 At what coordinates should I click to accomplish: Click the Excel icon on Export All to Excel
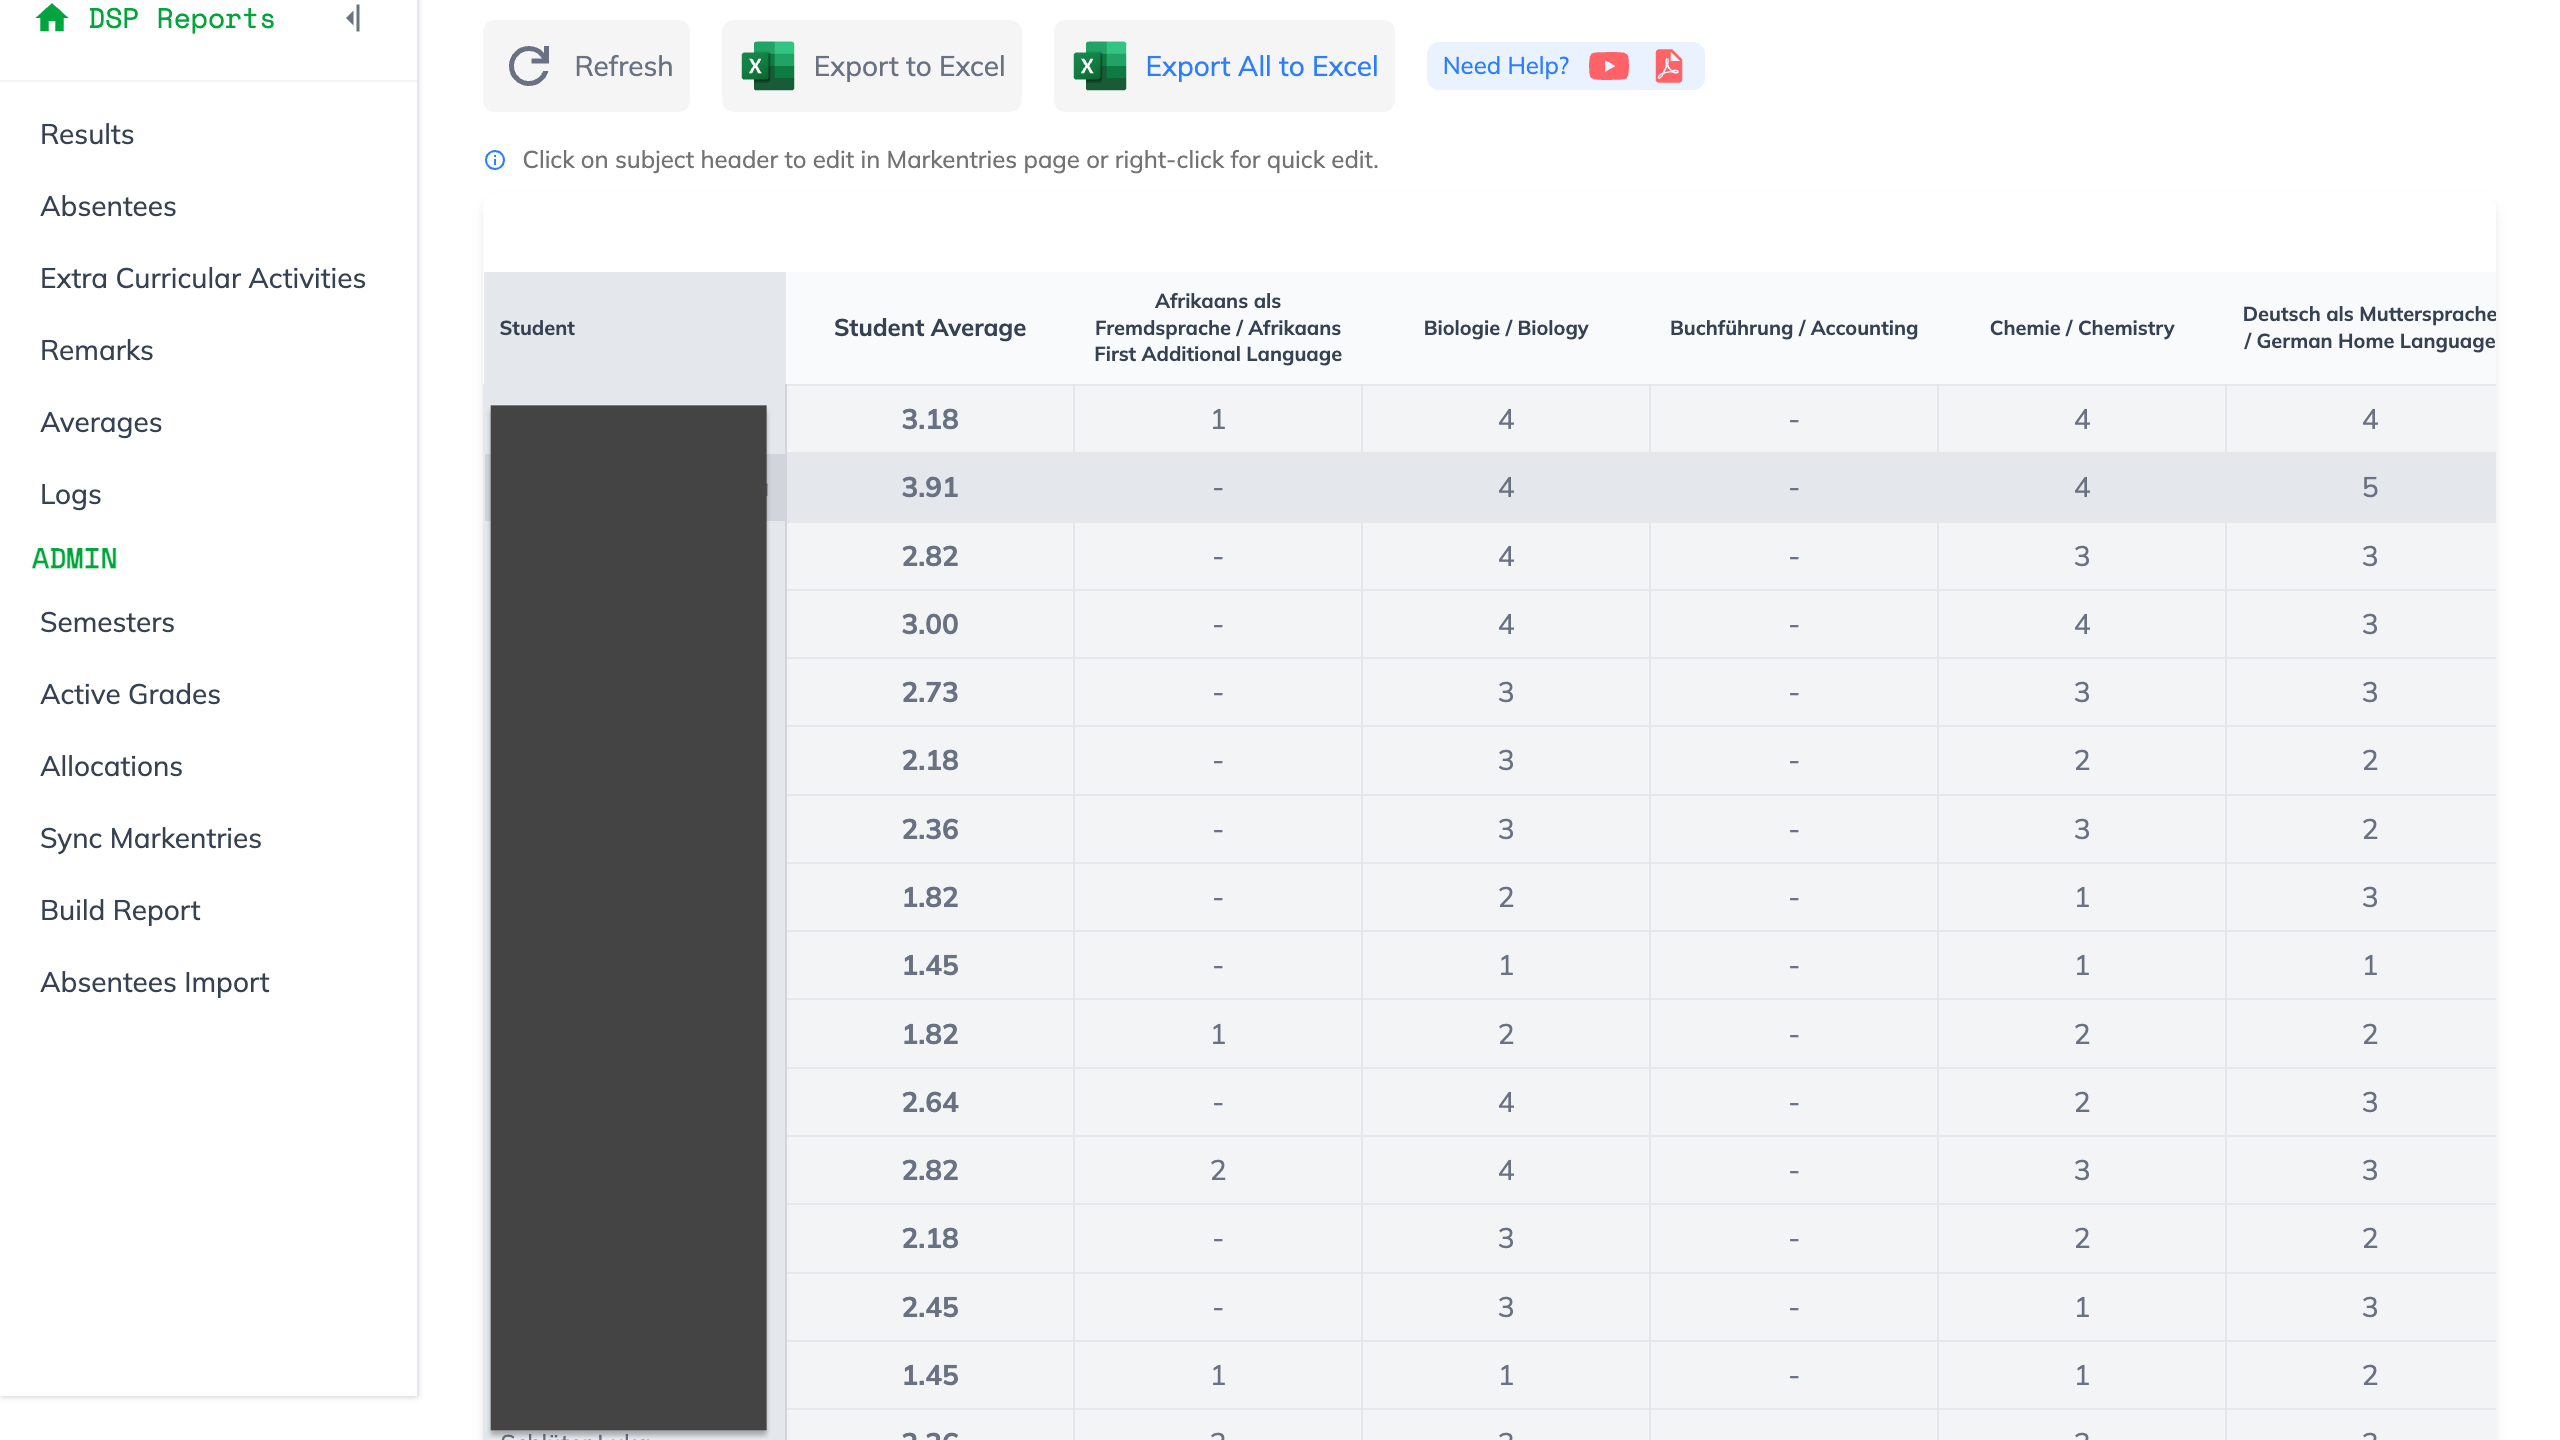(1098, 65)
